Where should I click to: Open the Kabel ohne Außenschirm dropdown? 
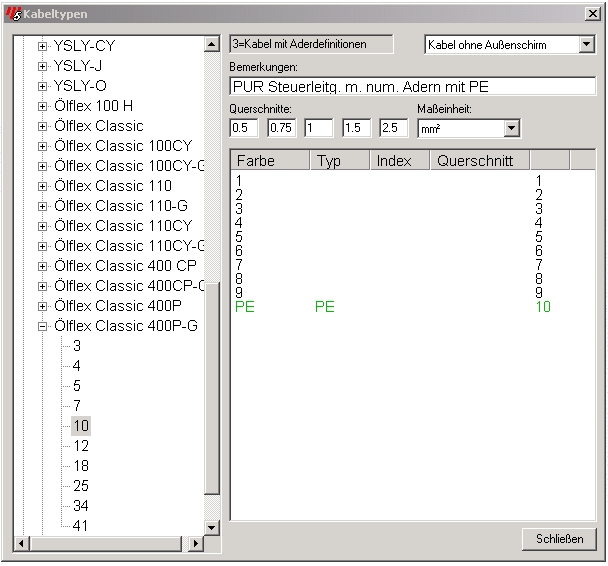pos(587,45)
